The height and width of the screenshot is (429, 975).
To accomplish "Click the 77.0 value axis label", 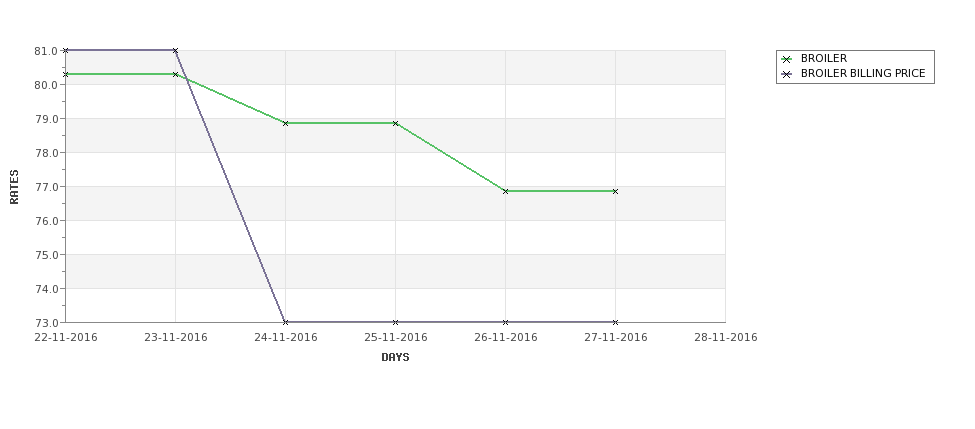I will click(47, 187).
